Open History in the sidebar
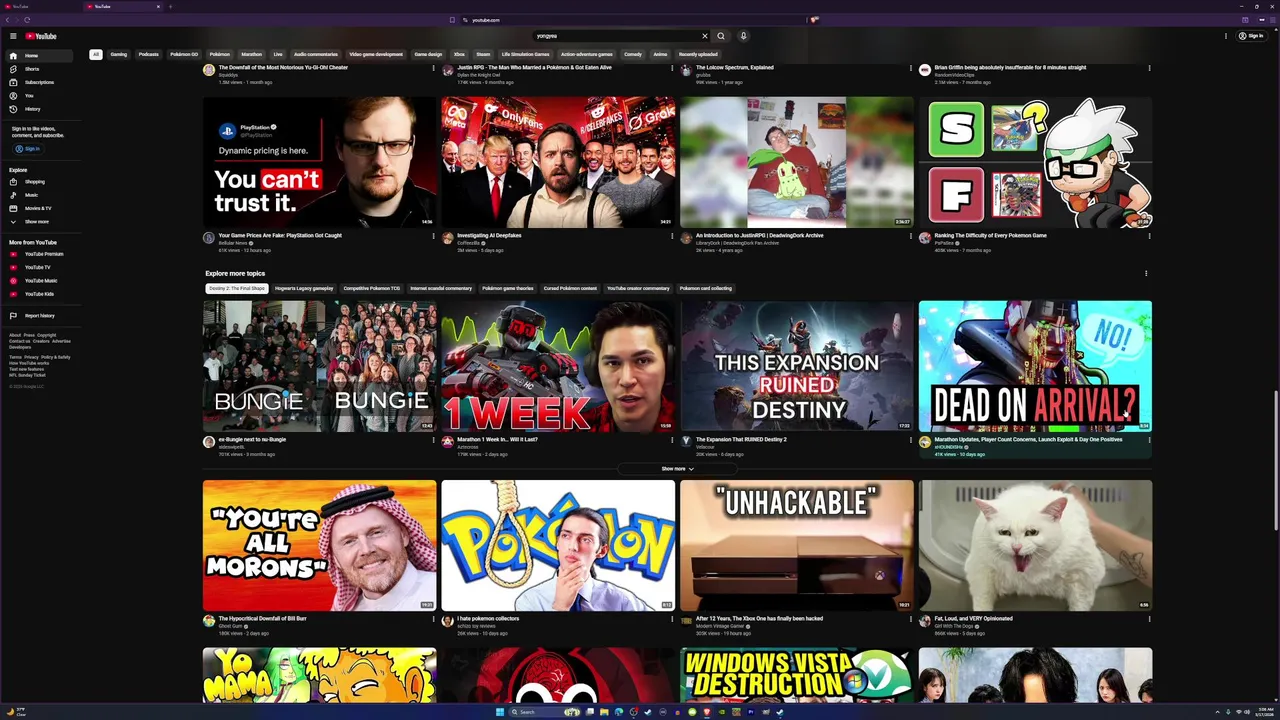1280x720 pixels. tap(38, 109)
